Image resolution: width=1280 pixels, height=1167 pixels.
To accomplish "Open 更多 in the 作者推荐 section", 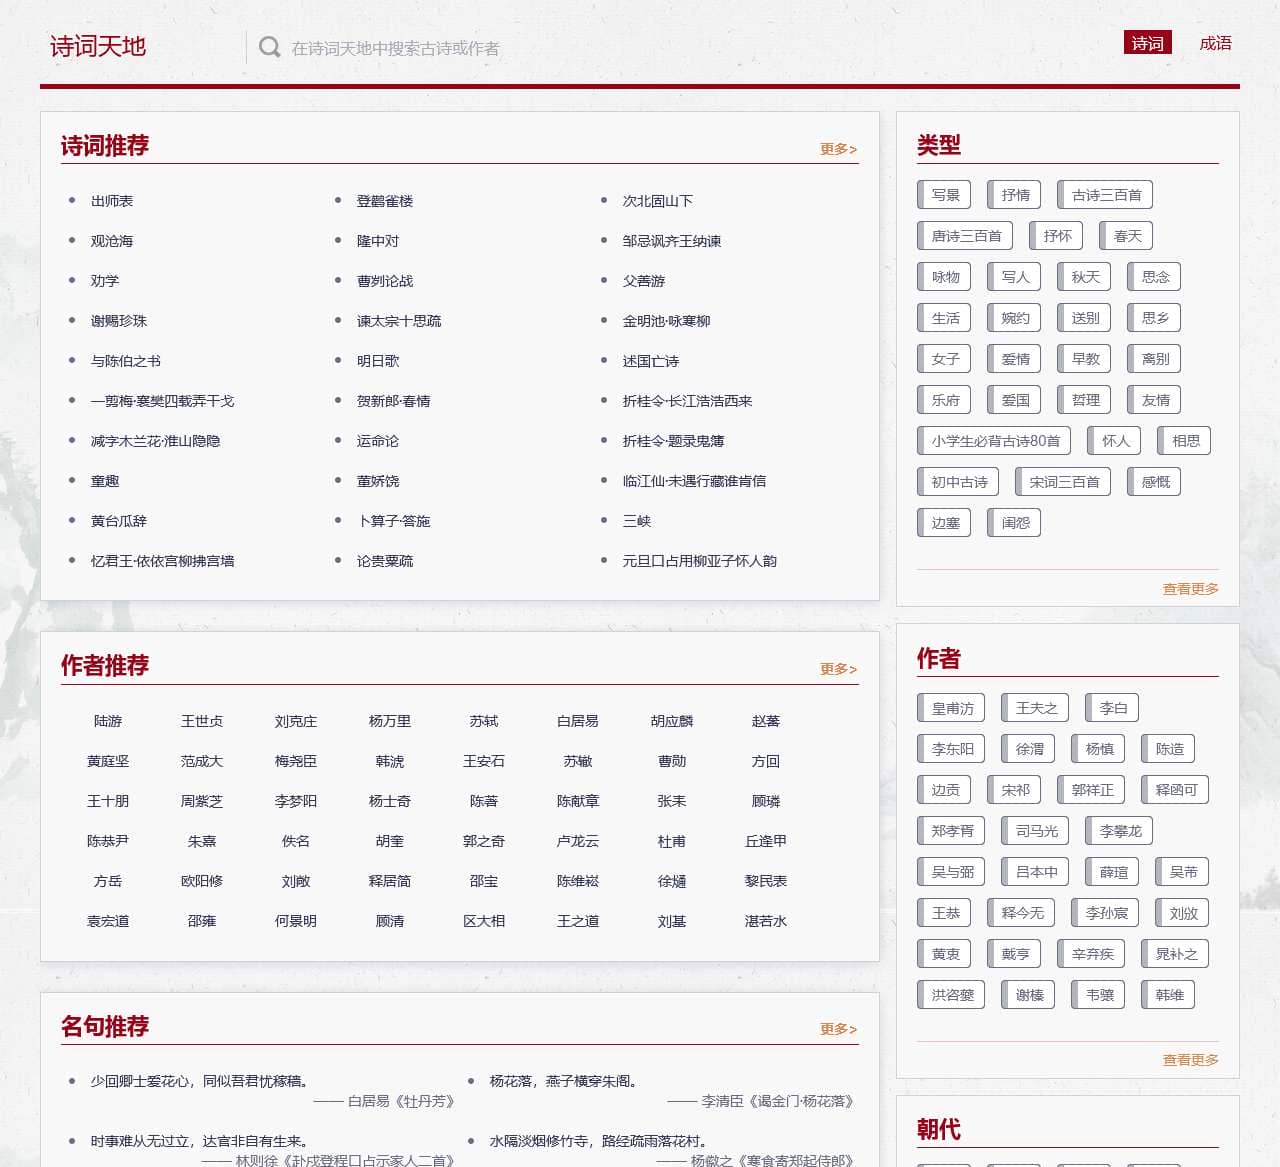I will (x=838, y=669).
